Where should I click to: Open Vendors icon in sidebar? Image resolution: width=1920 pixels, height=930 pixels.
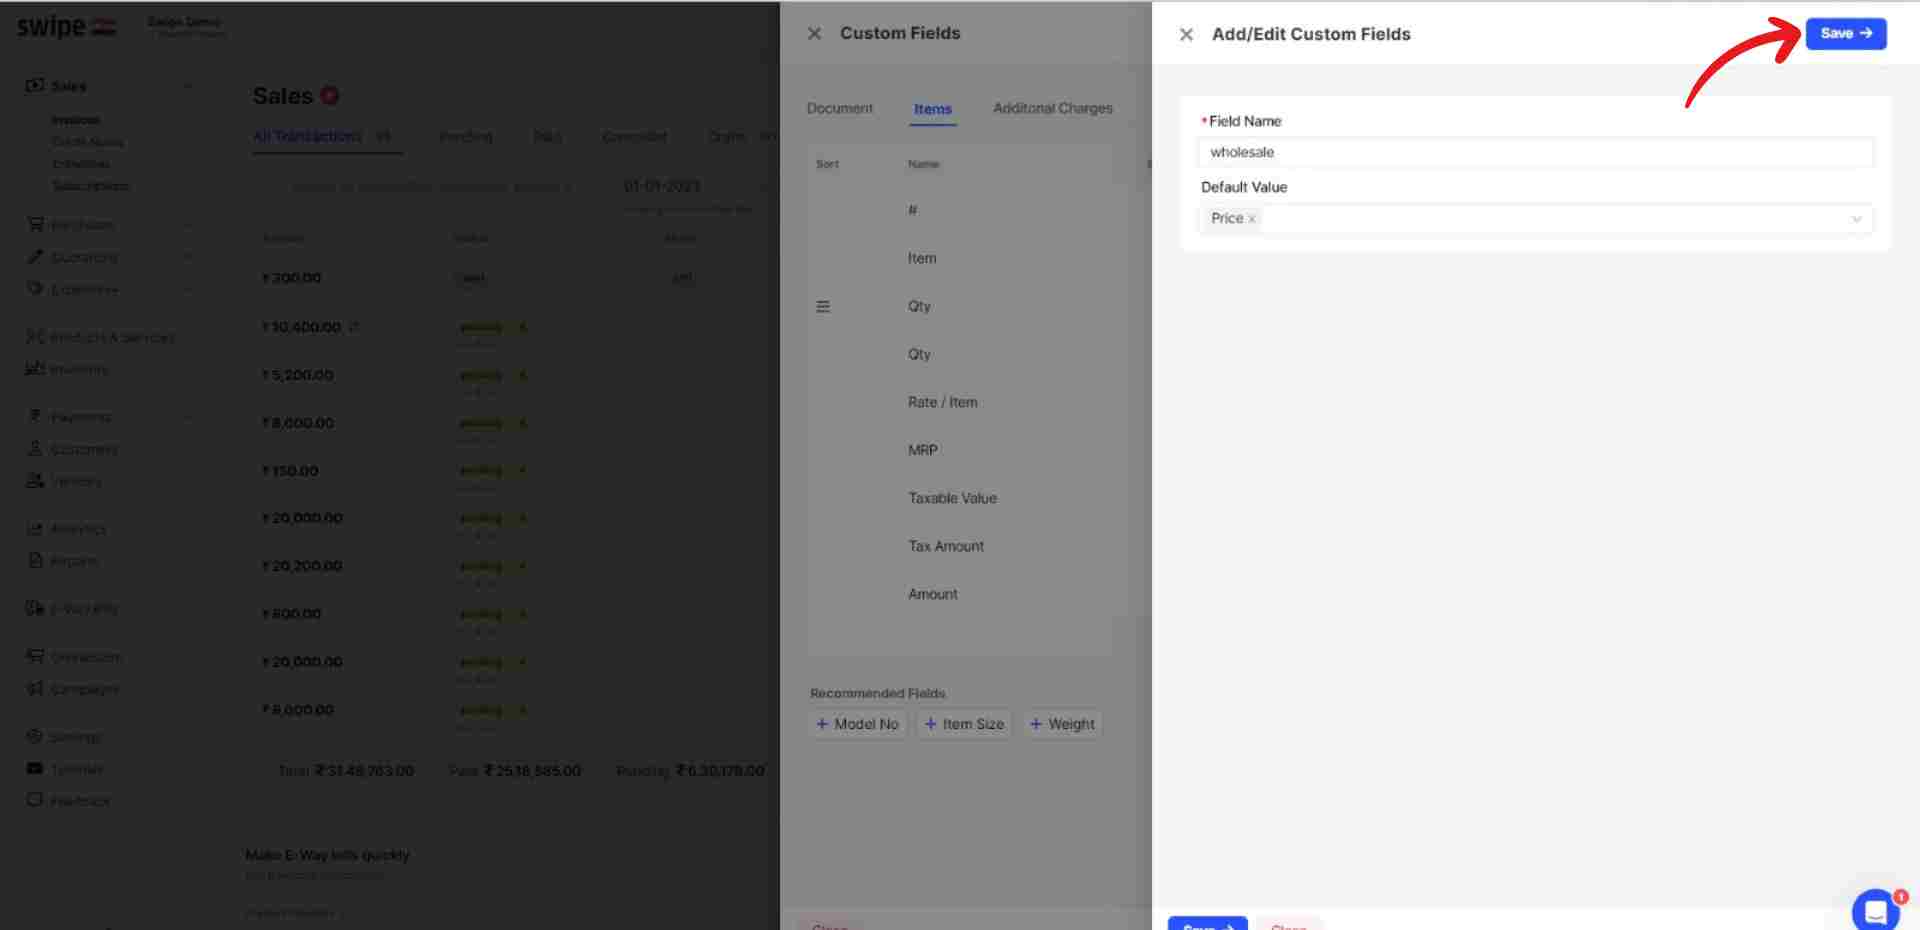(x=35, y=481)
